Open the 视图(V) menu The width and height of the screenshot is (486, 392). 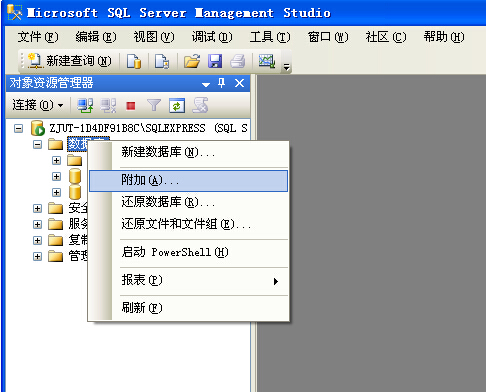click(x=154, y=37)
